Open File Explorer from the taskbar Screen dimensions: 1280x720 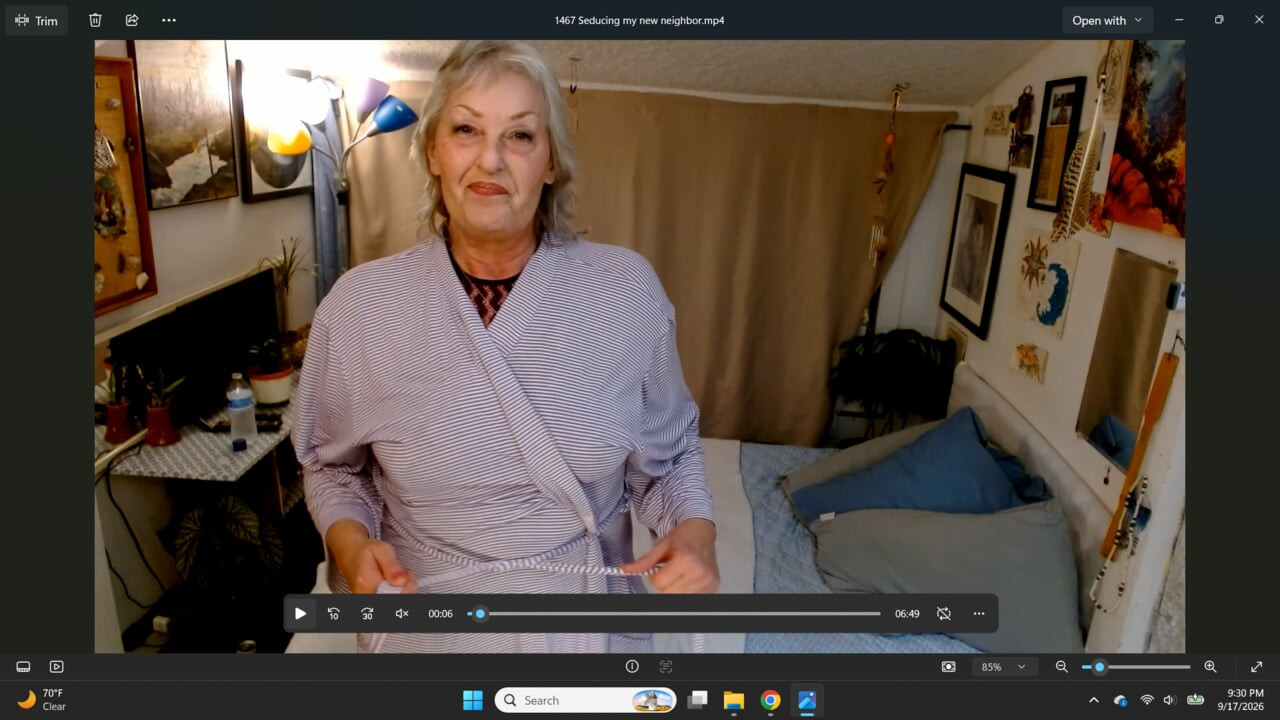click(x=734, y=700)
